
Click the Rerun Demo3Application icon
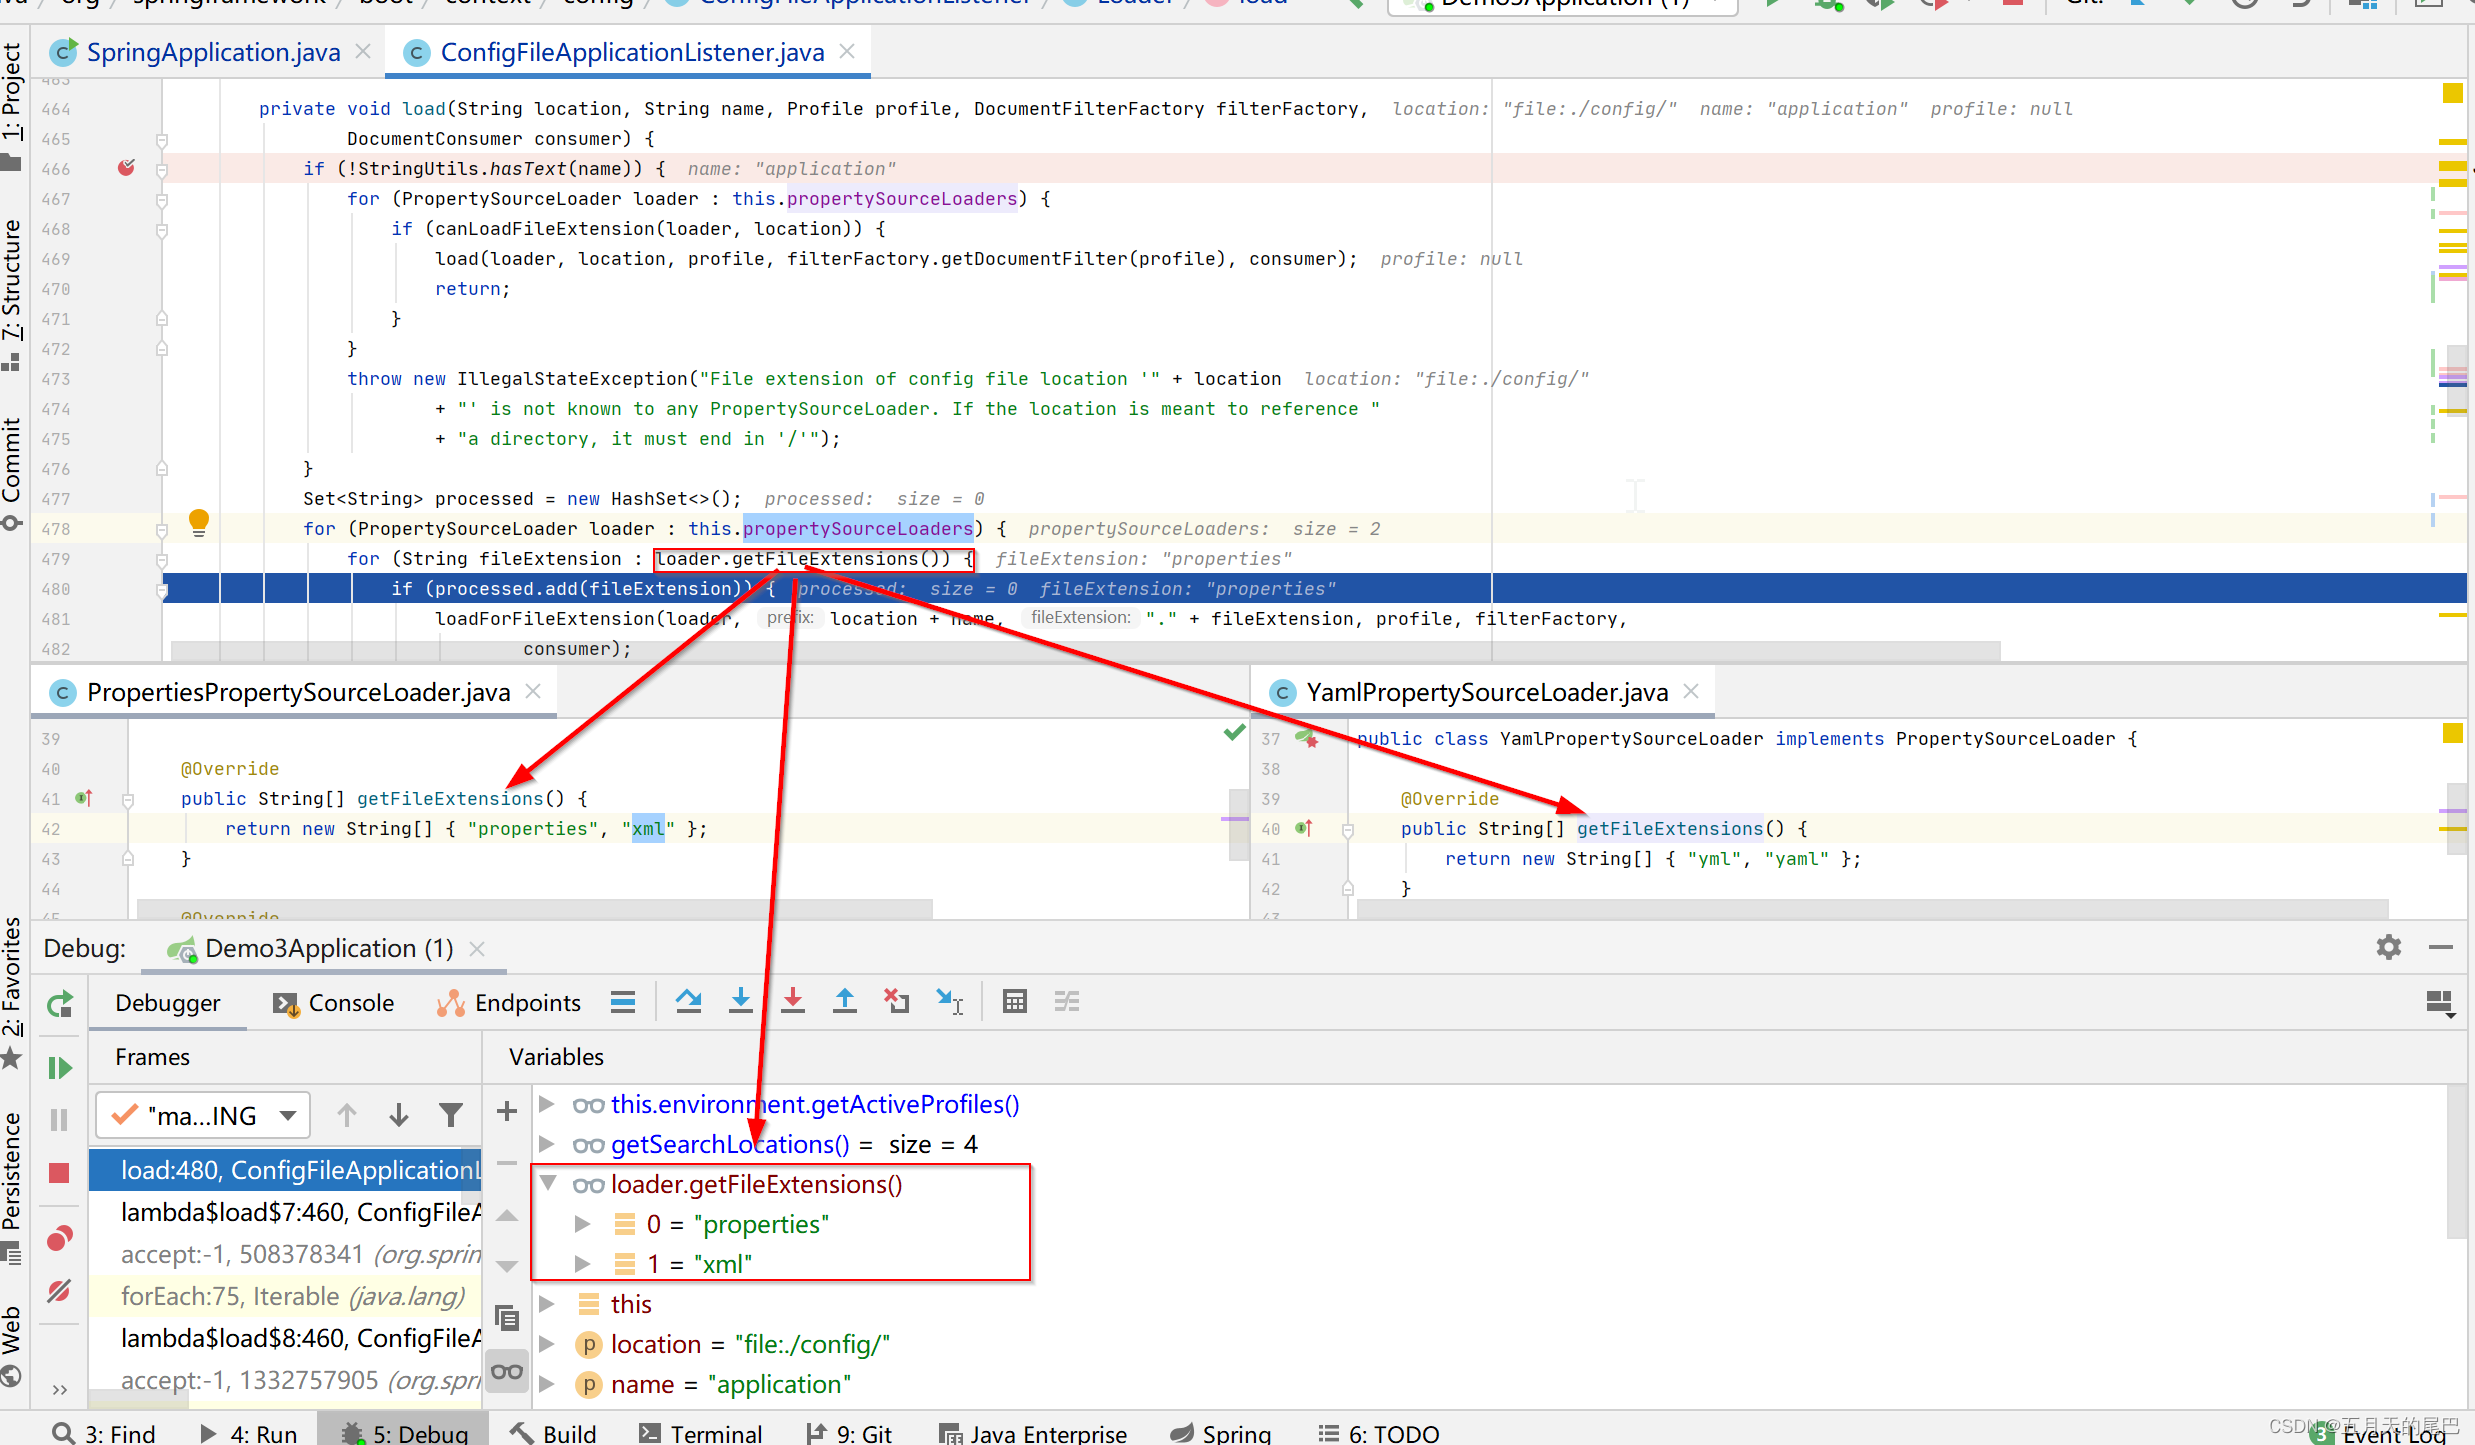[60, 1004]
